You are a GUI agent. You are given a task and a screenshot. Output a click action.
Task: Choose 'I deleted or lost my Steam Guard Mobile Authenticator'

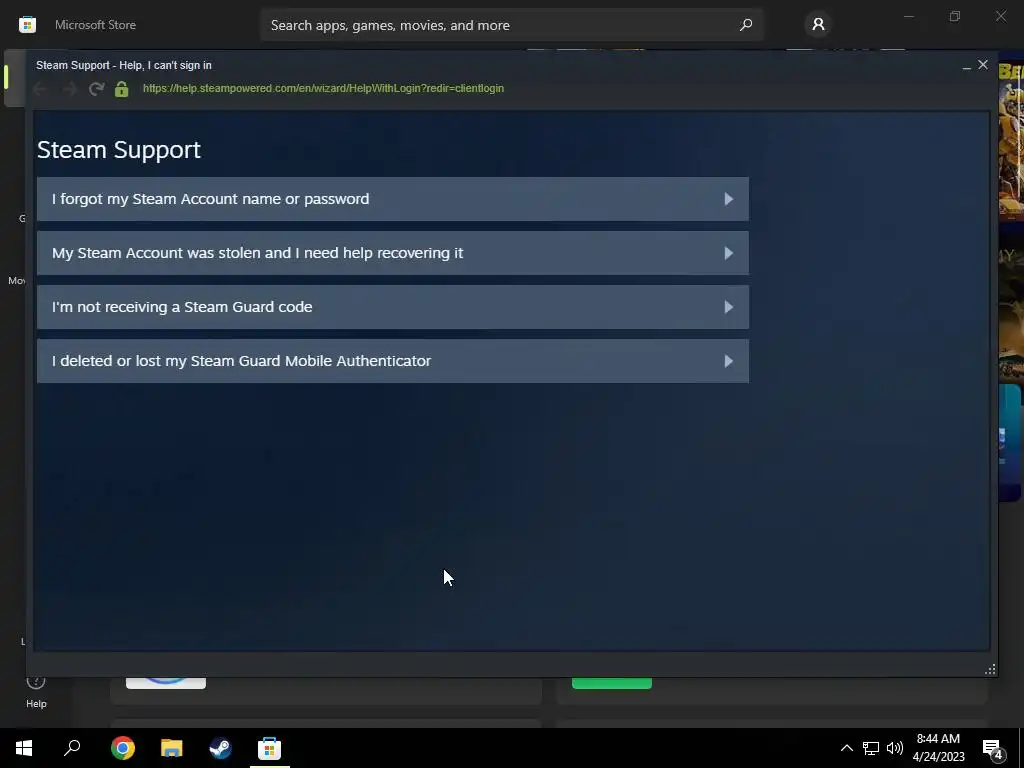[x=392, y=361]
